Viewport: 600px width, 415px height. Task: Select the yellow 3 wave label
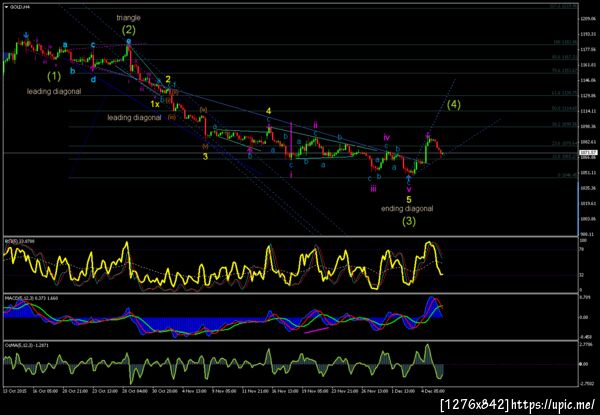click(x=205, y=156)
